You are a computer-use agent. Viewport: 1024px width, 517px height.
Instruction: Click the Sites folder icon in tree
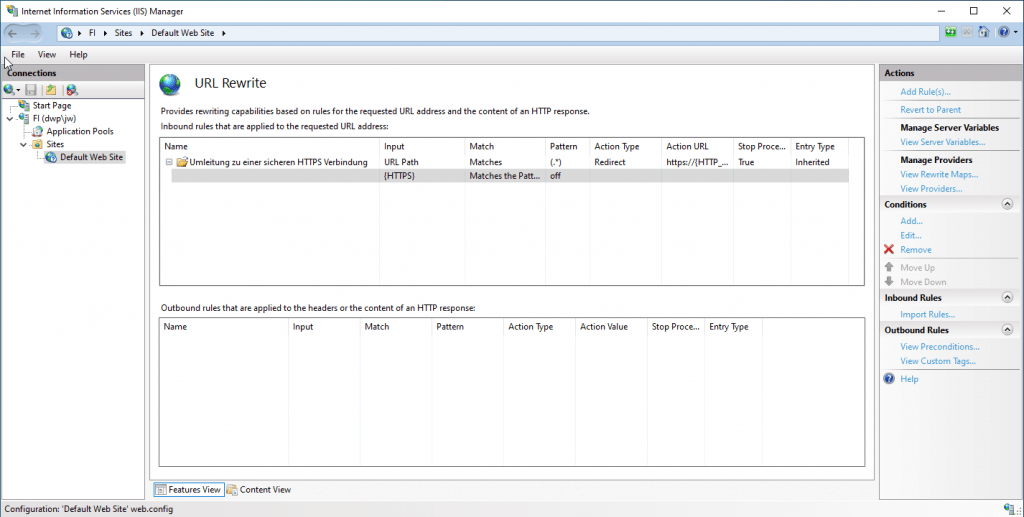tap(38, 144)
